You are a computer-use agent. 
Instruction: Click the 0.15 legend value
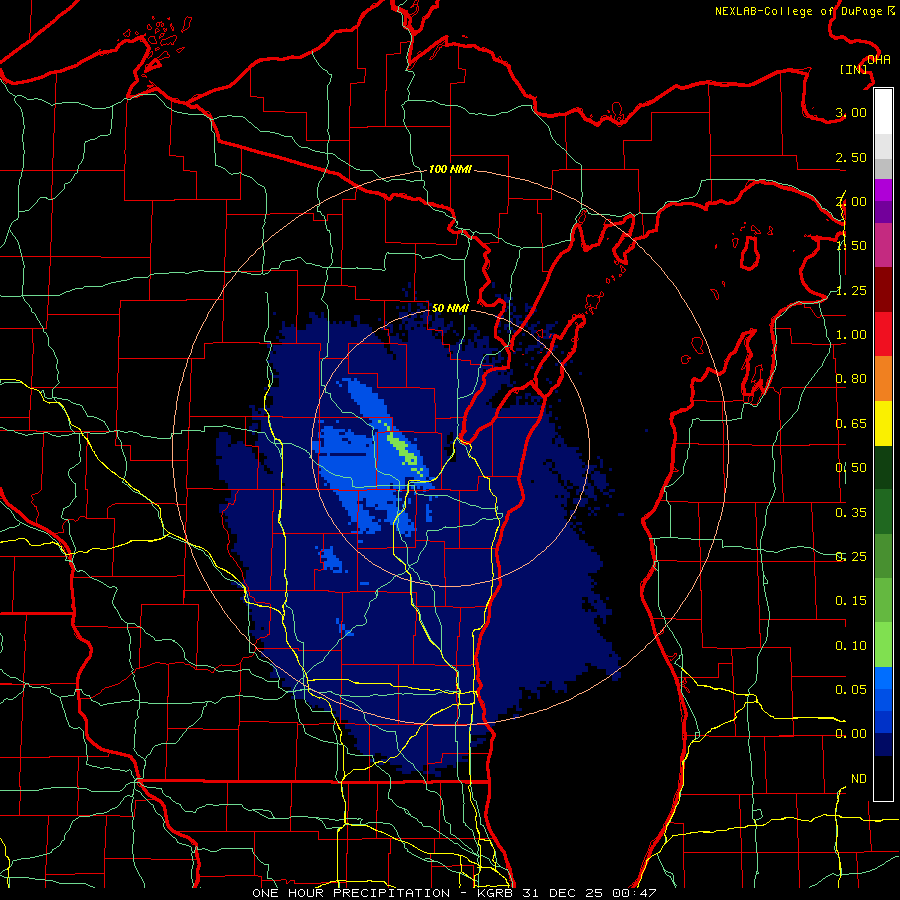(x=851, y=601)
